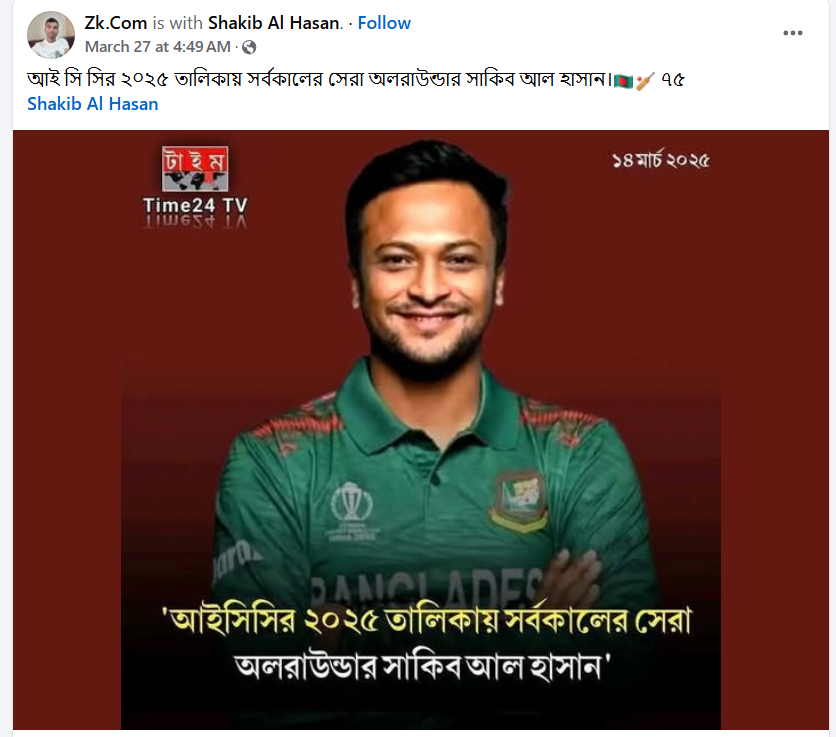Click the yellow Bangla headline in the image
Viewport: 836px width, 737px height.
427,620
